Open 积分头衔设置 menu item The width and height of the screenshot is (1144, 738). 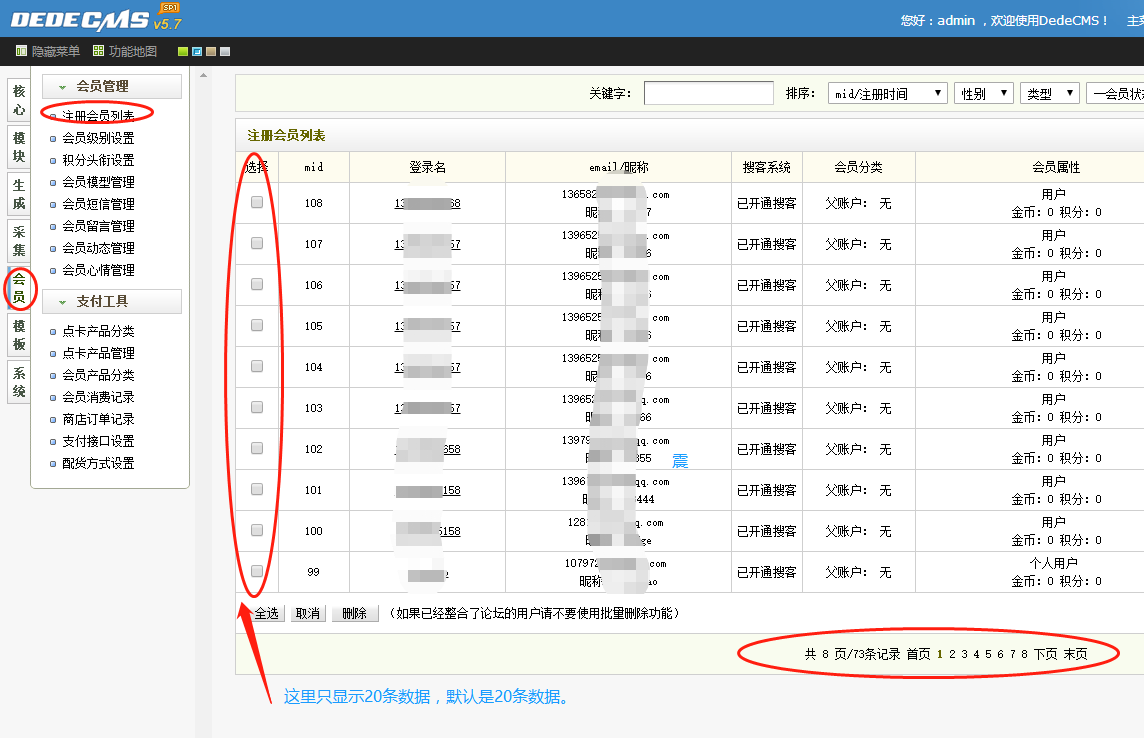(x=98, y=160)
